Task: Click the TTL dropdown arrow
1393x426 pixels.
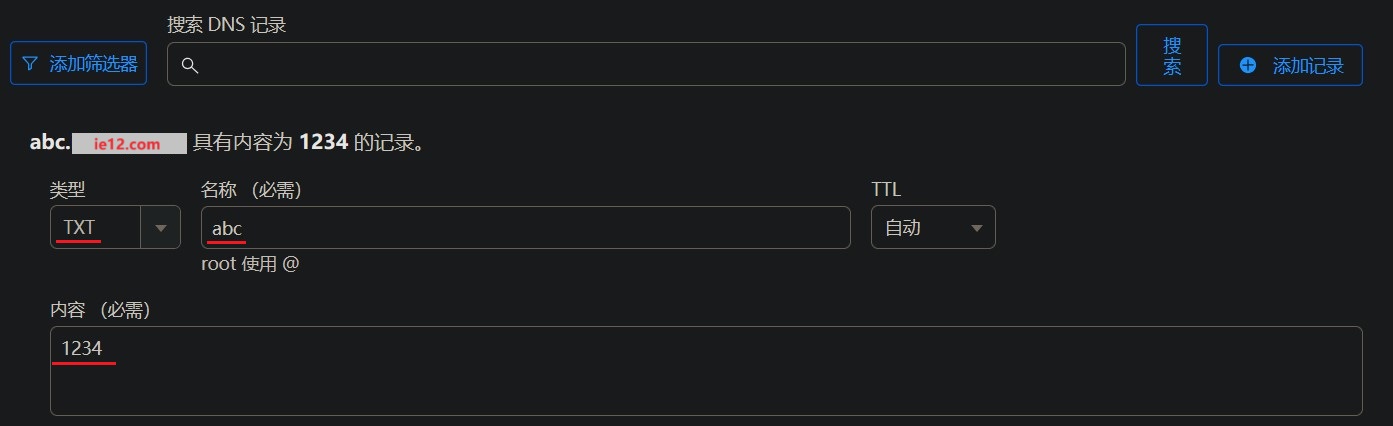Action: [x=977, y=228]
